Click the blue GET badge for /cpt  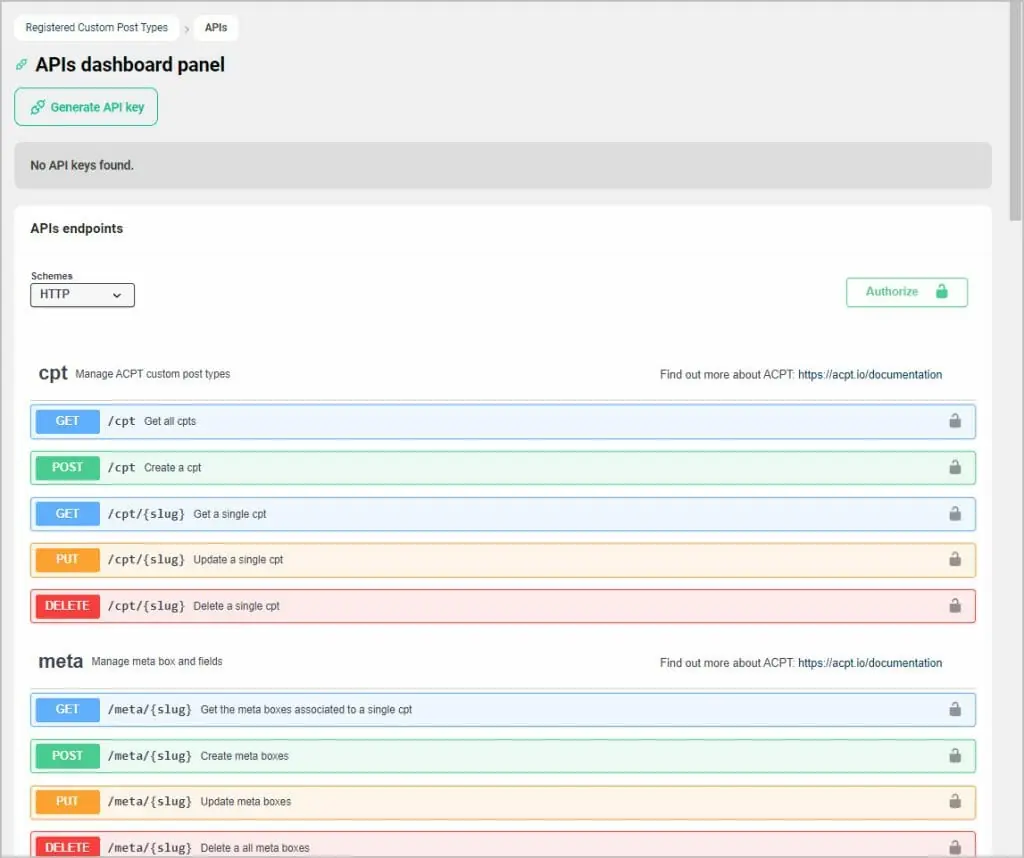tap(68, 421)
